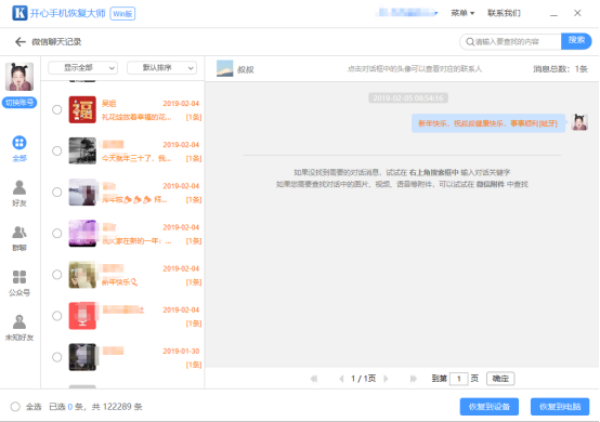
Task: Open the 默认排序 sort dropdown
Action: click(162, 68)
